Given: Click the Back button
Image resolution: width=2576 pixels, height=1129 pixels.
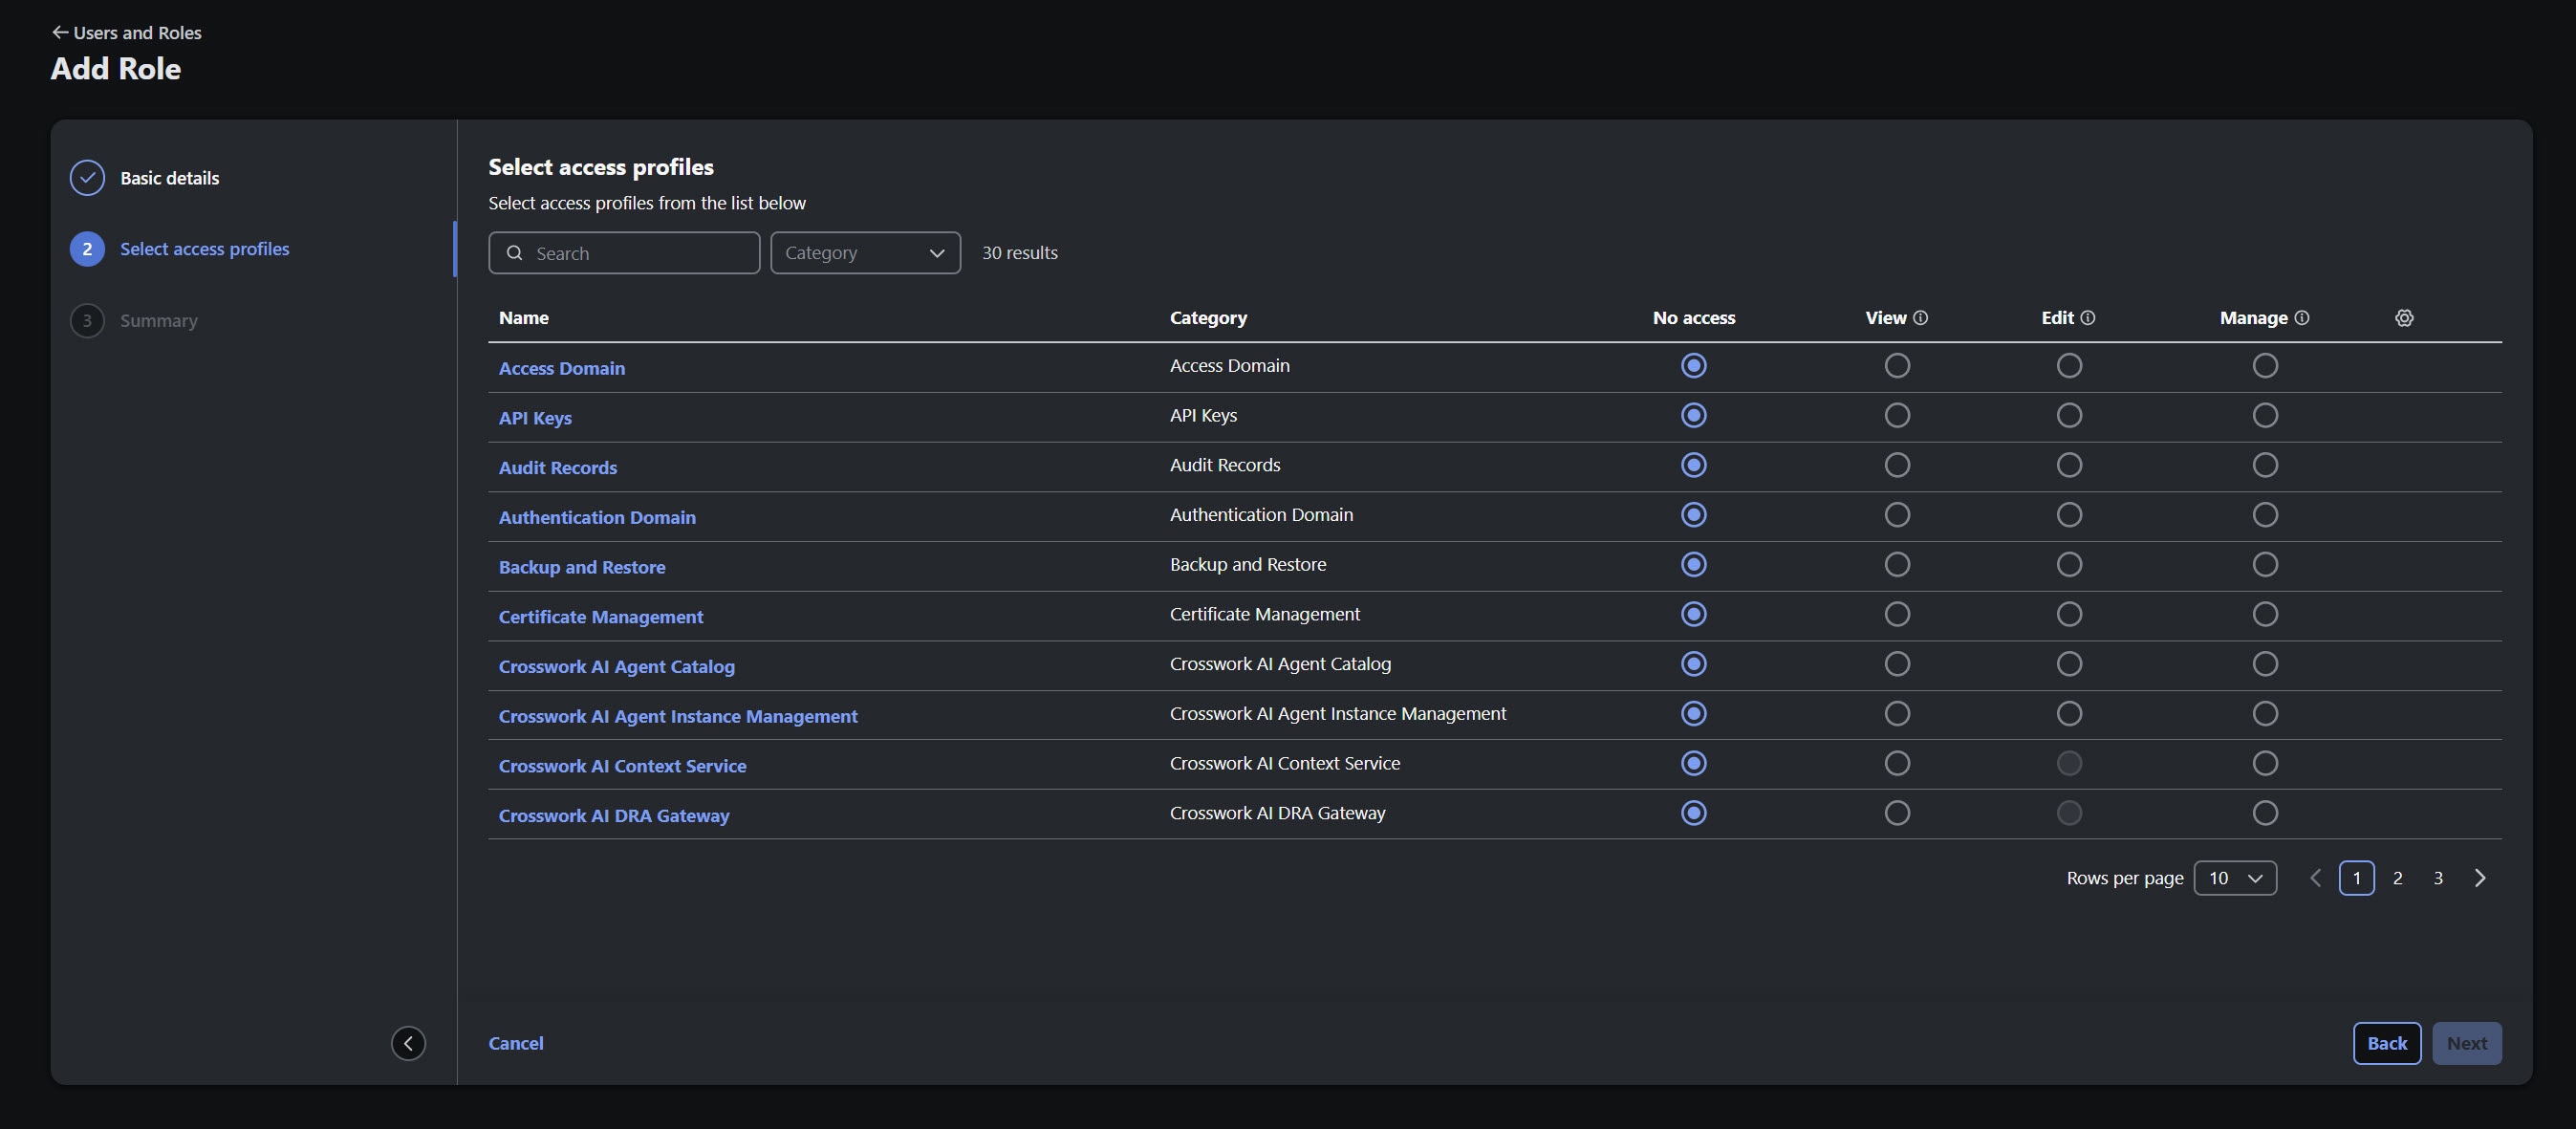Looking at the screenshot, I should pos(2386,1043).
